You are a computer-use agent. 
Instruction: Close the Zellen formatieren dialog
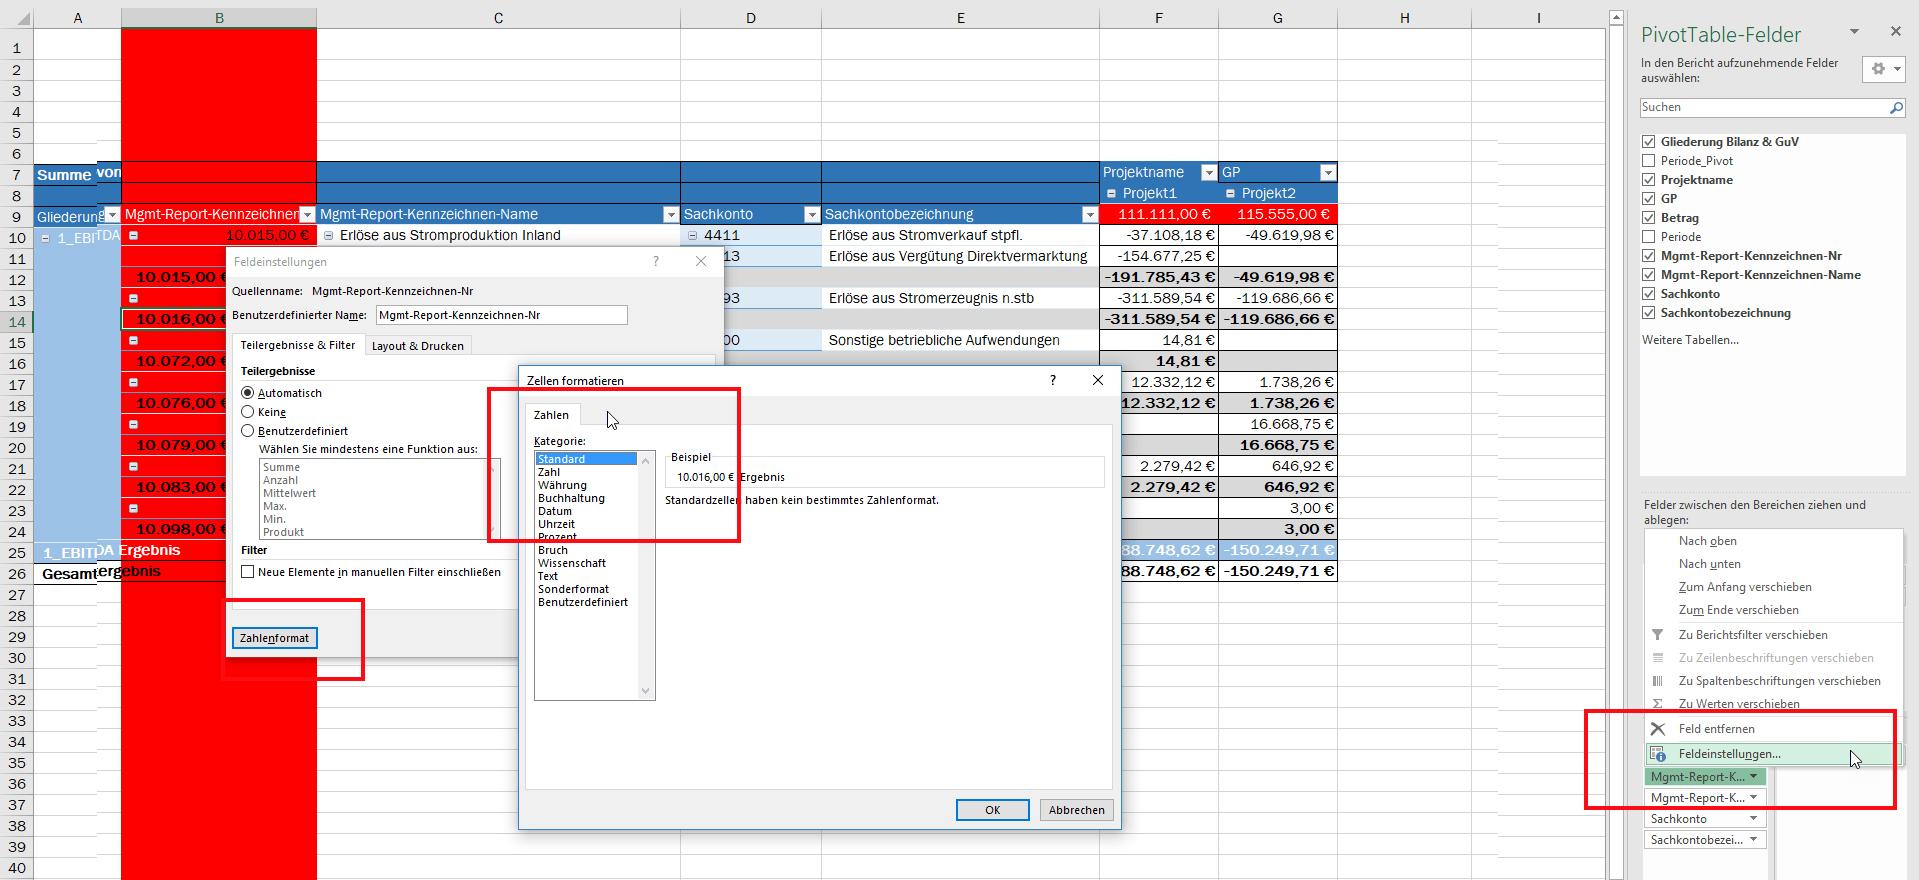[x=1098, y=380]
